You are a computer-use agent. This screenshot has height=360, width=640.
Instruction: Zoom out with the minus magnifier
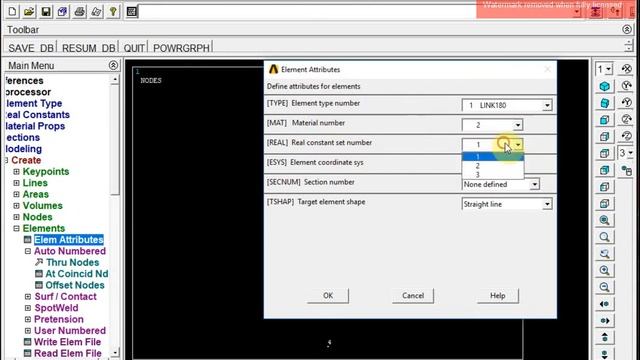click(604, 287)
